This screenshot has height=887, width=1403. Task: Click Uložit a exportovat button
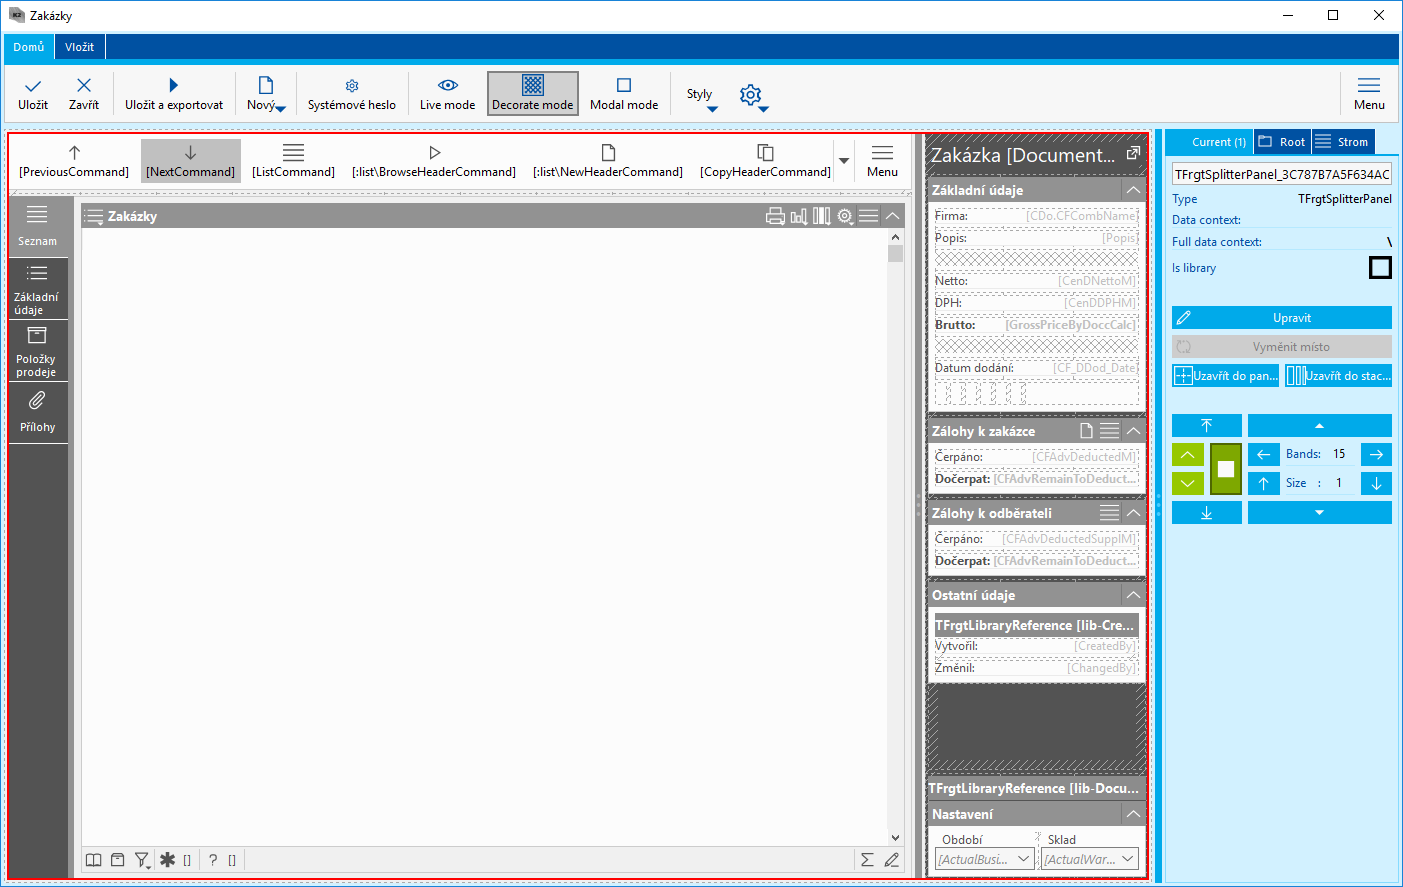coord(174,93)
